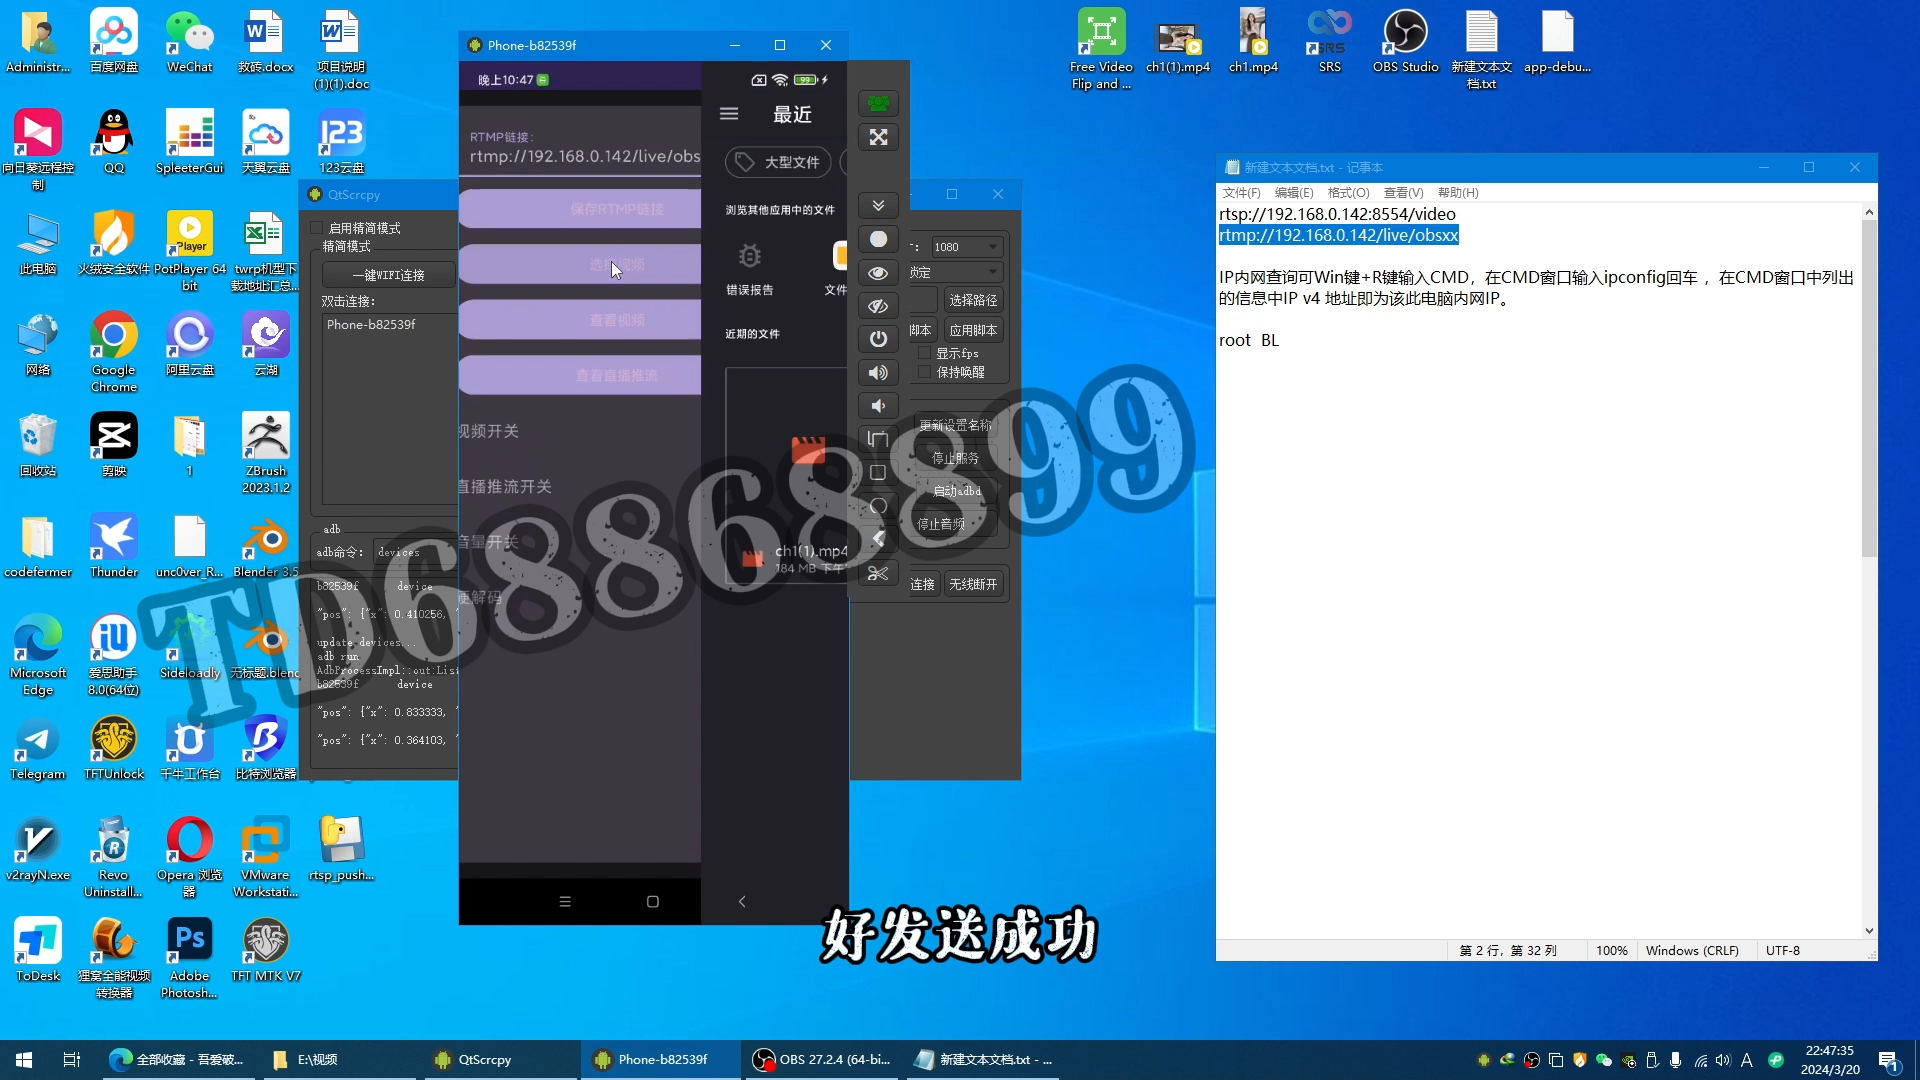1920x1080 pixels.
Task: Click the 选择路径 button
Action: 972,300
